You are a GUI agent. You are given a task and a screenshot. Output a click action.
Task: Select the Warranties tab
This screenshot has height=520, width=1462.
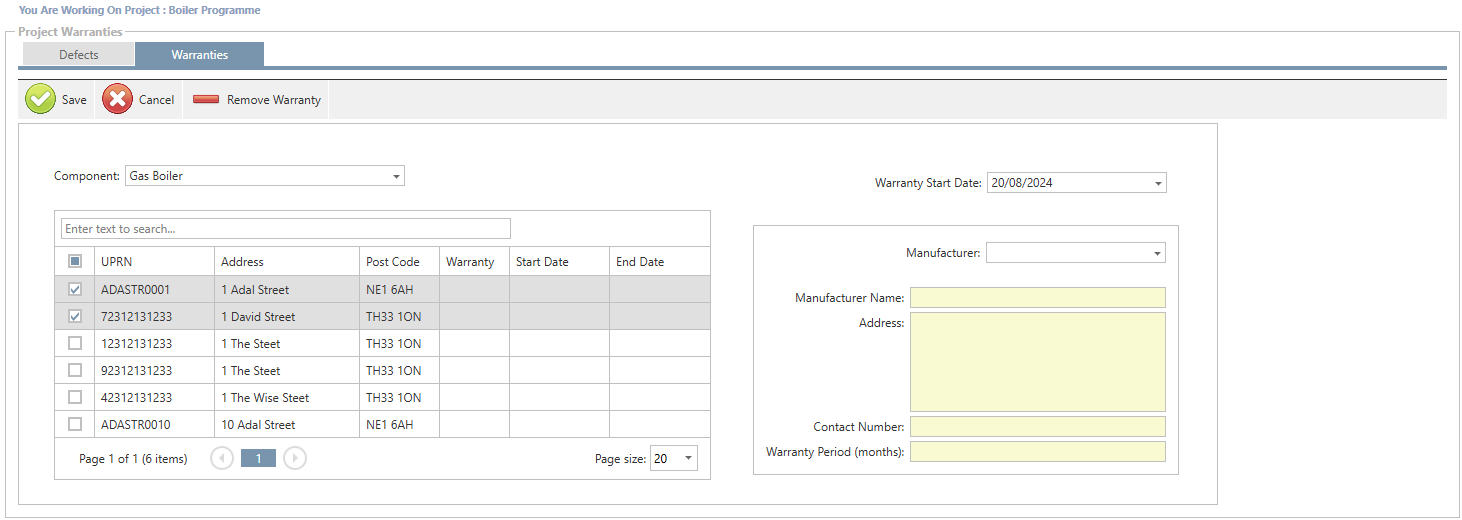pos(200,55)
